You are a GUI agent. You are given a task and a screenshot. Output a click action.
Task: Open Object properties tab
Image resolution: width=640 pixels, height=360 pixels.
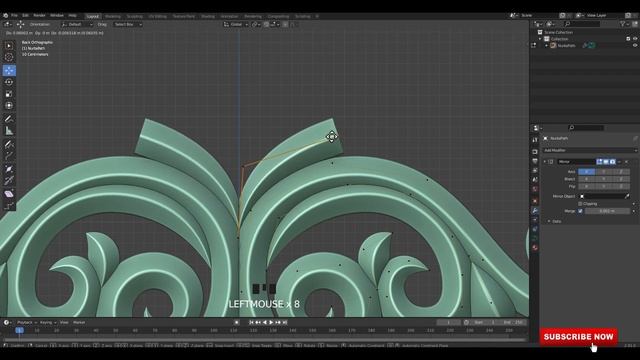pos(535,201)
